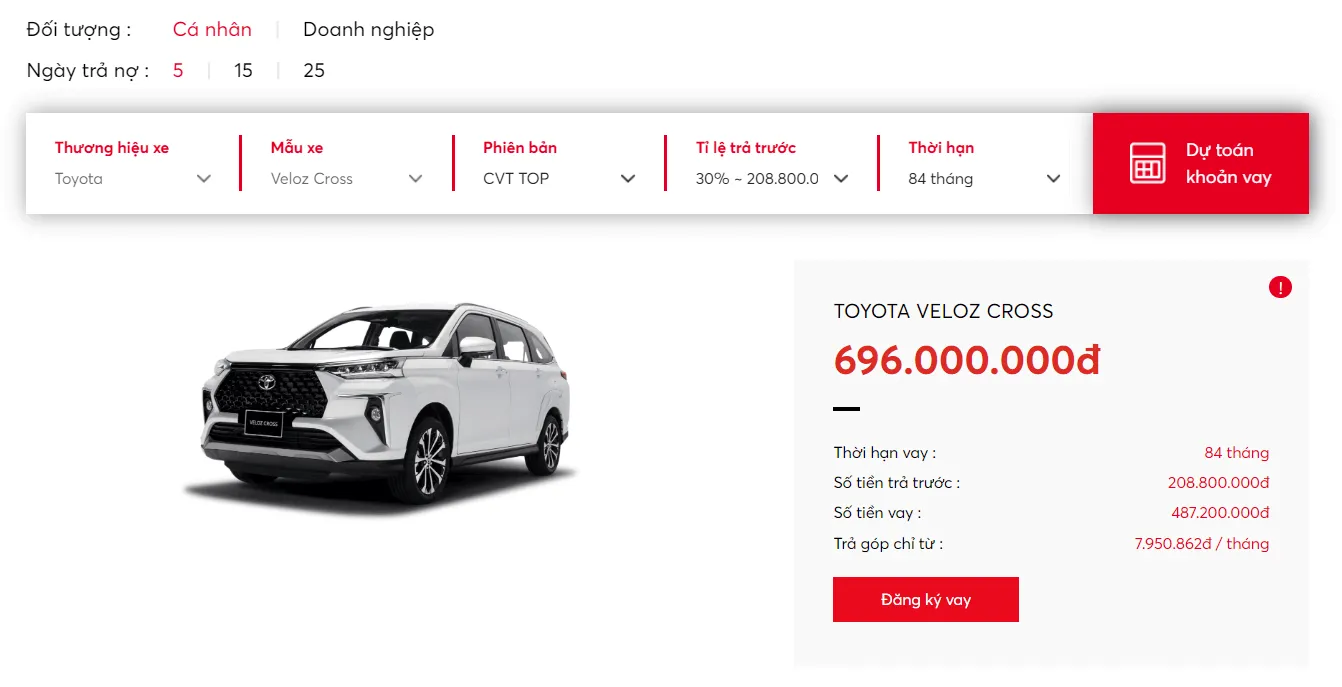Viewport: 1342px width, 687px height.
Task: Click the Thương hiệu xe chevron arrow
Action: coord(204,179)
